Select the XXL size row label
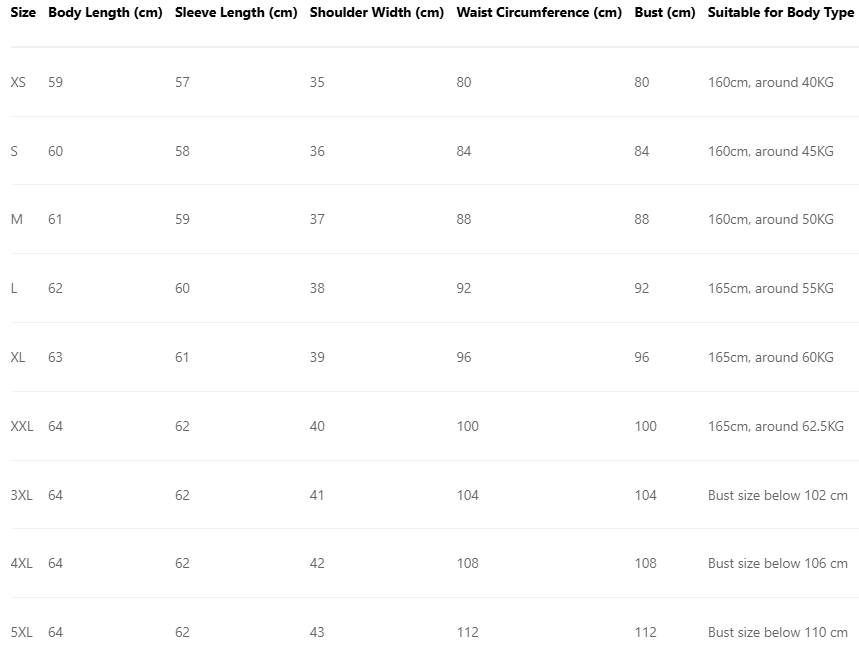859x649 pixels. pos(22,426)
